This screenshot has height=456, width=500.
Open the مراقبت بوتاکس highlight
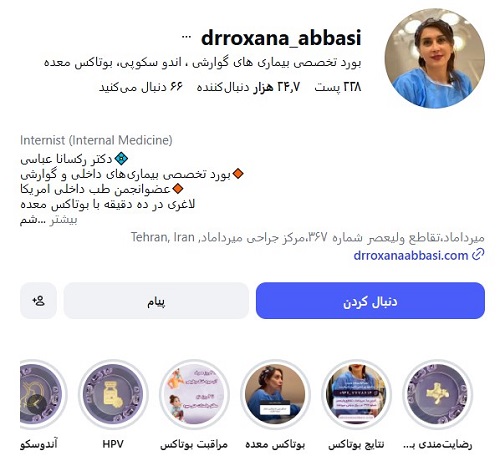click(x=194, y=394)
